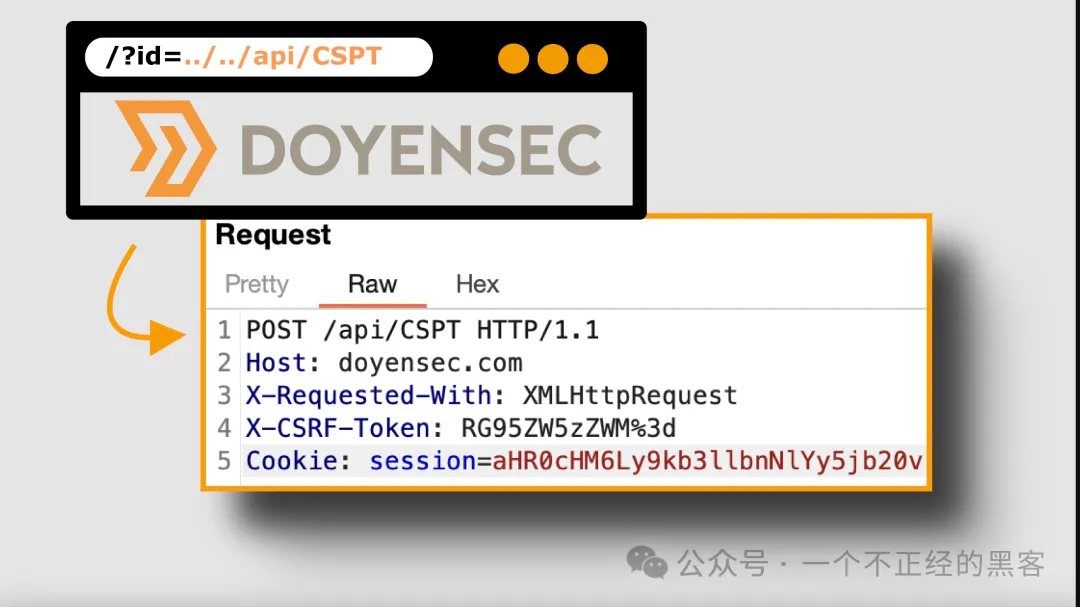
Task: Click the red session cookie value
Action: (706, 461)
